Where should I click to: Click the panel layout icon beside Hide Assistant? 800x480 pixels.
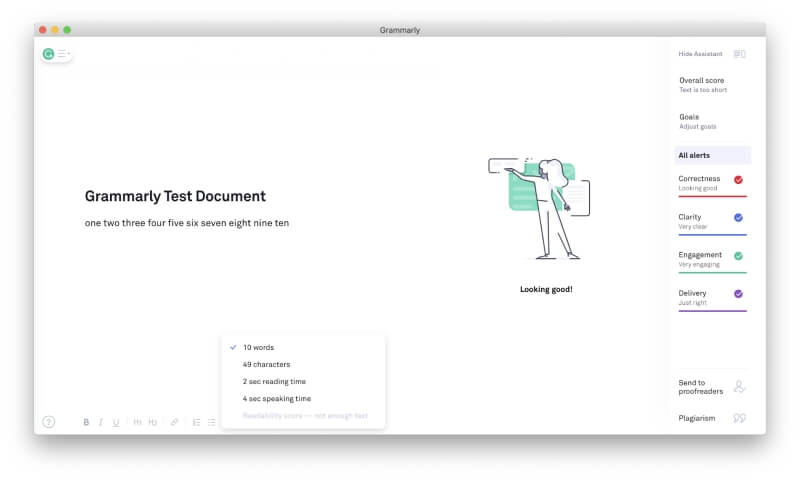[739, 54]
